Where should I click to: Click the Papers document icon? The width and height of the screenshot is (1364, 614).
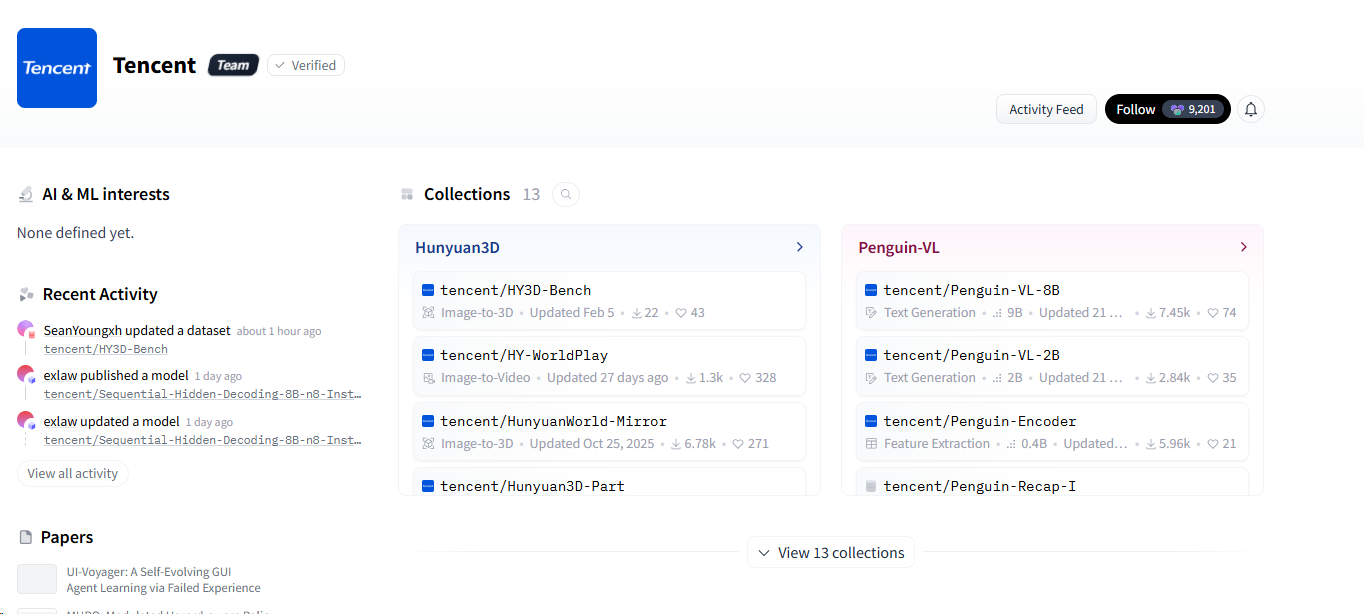[x=26, y=537]
